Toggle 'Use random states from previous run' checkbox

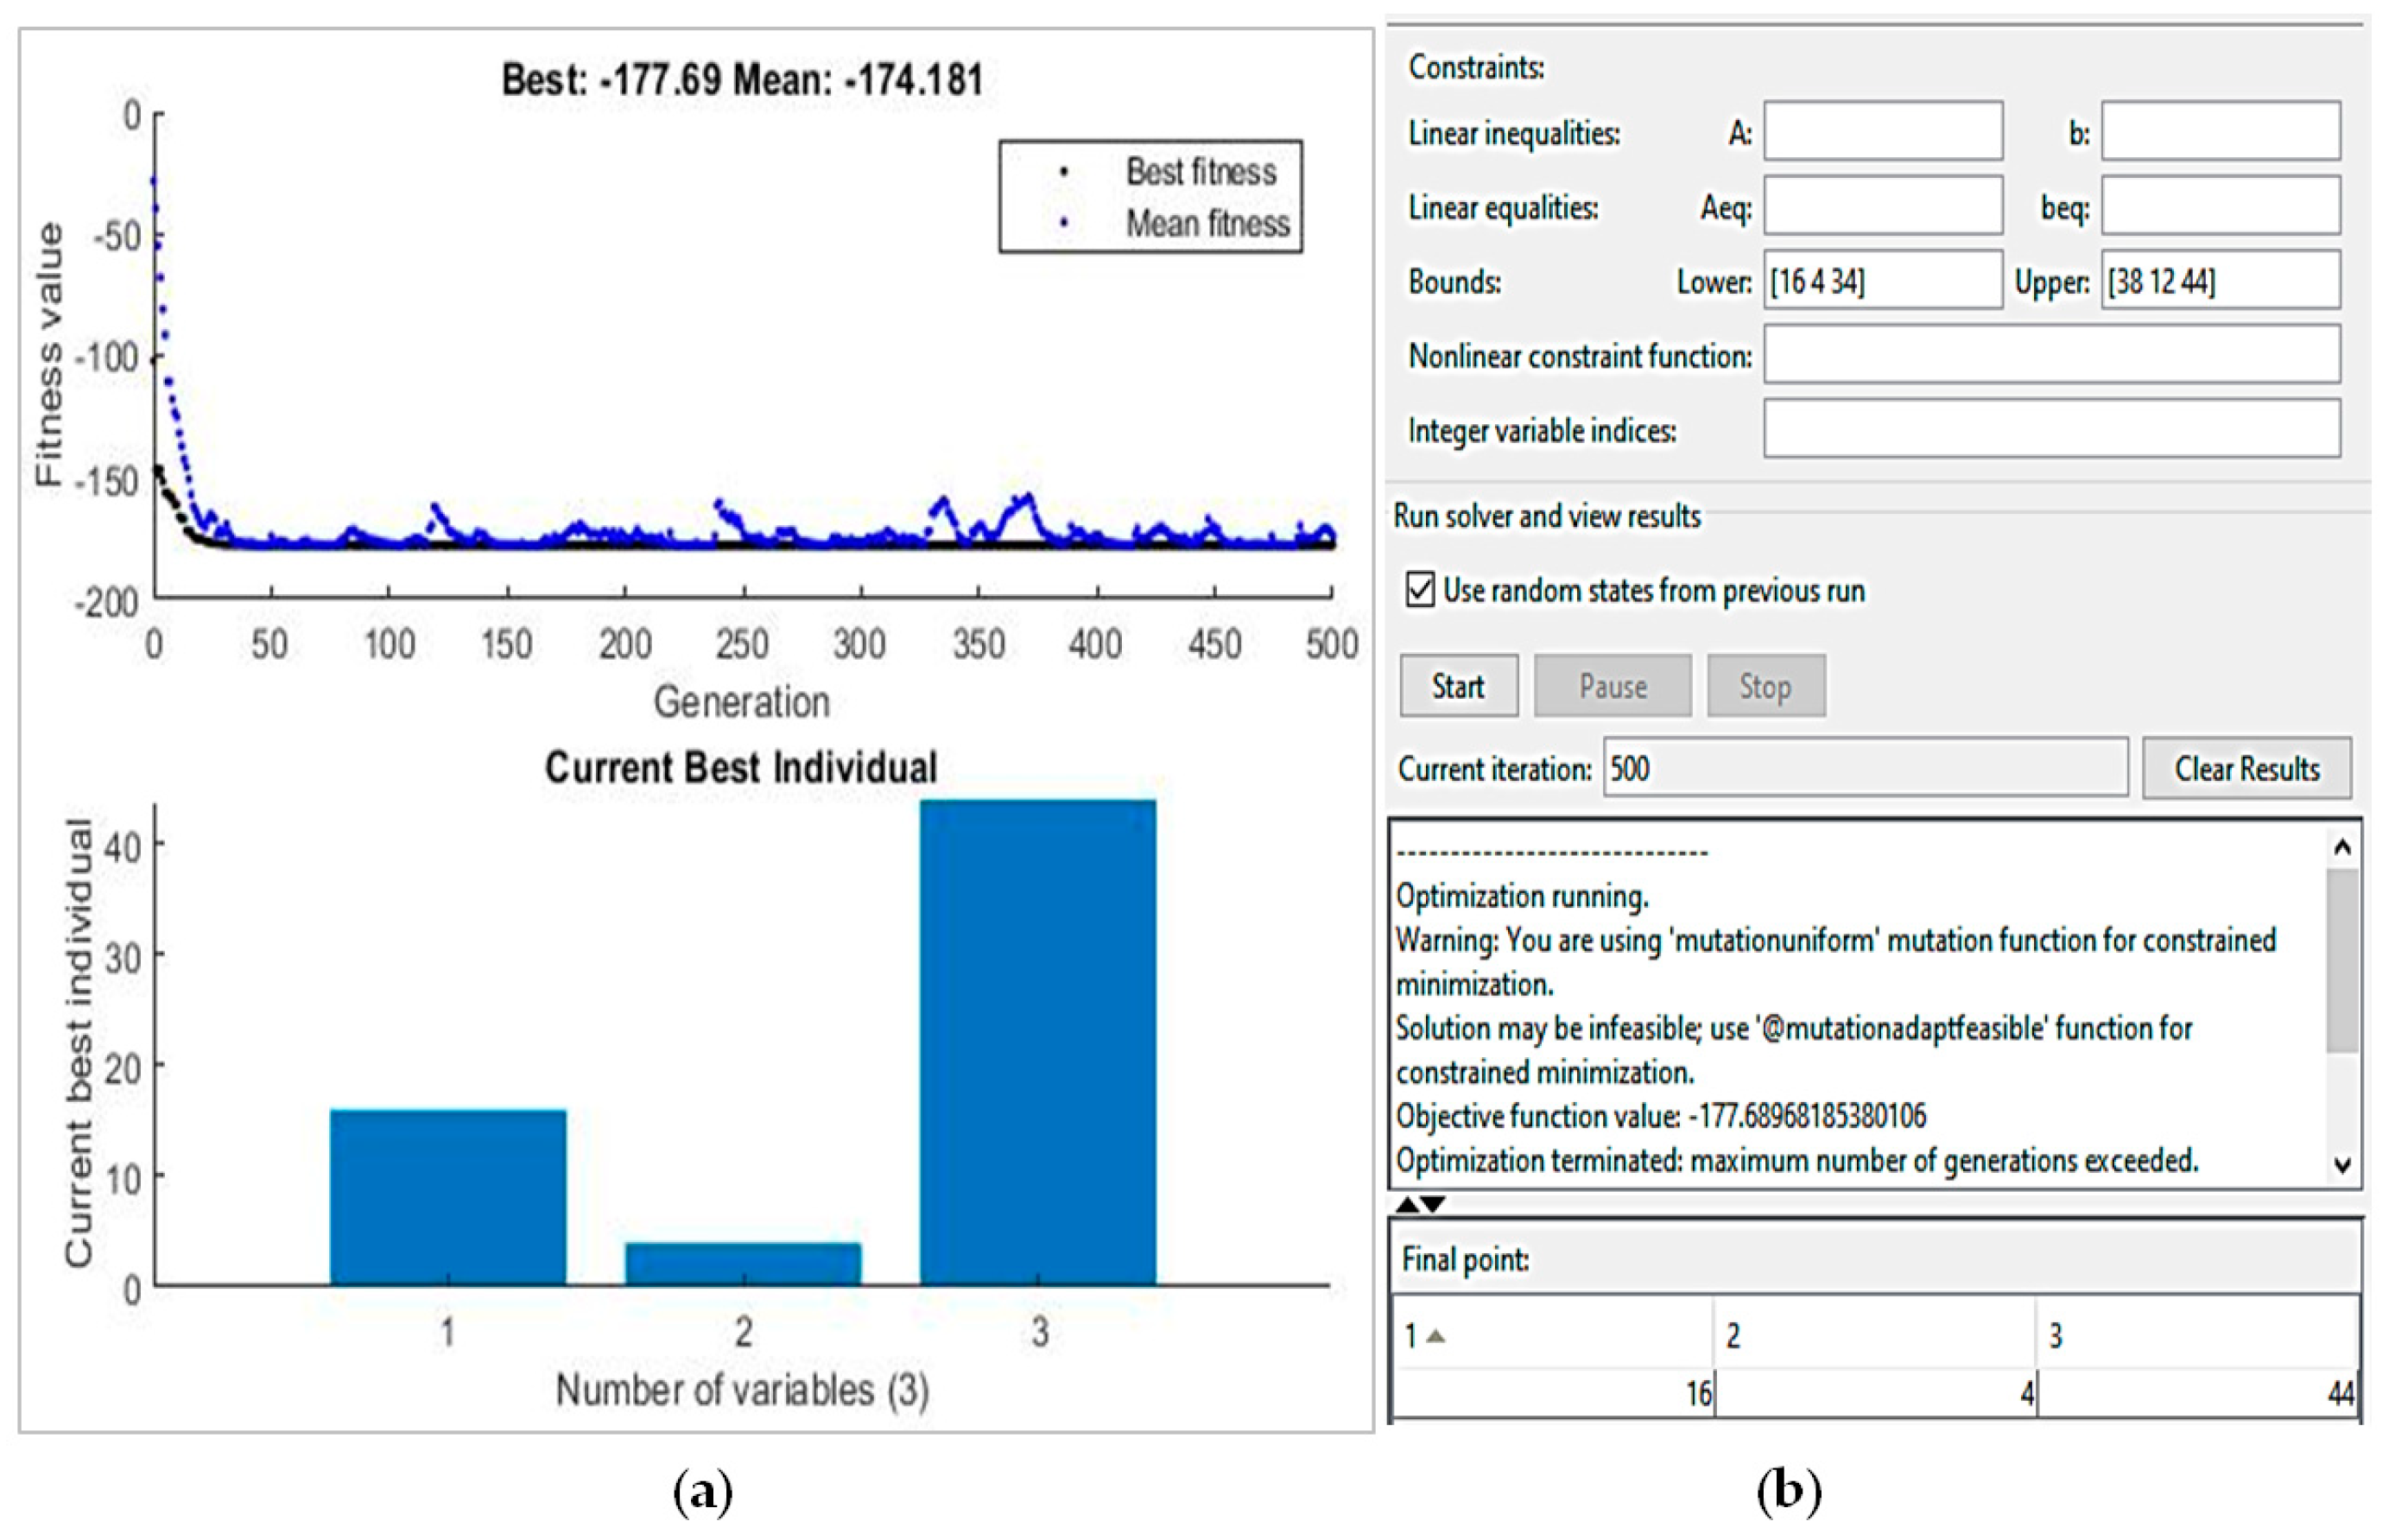click(1420, 590)
